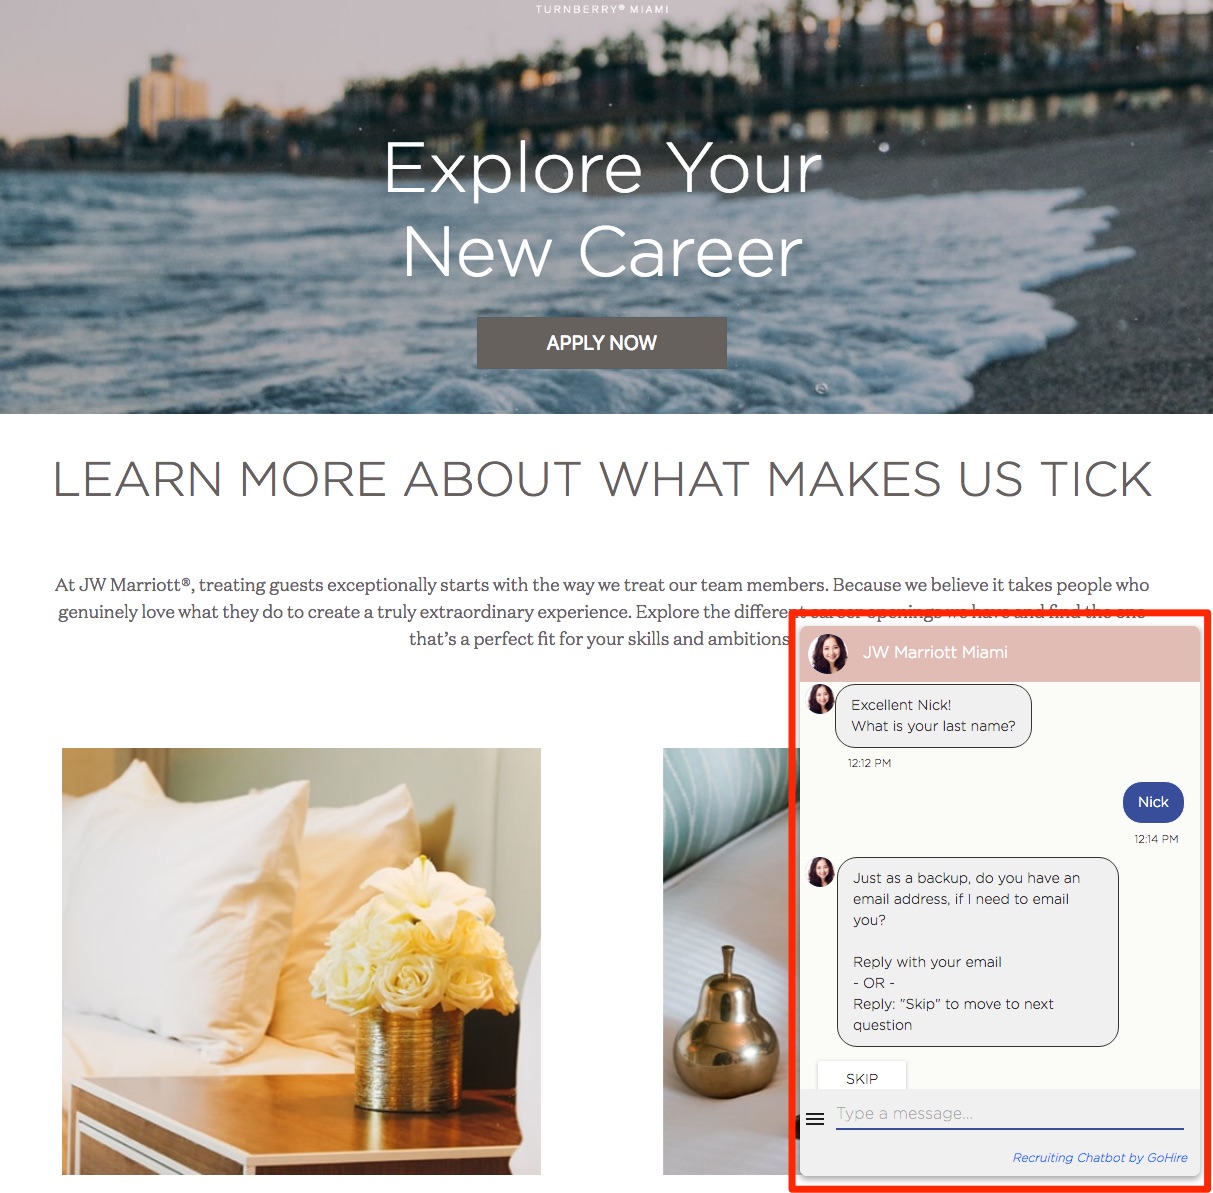Image resolution: width=1213 pixels, height=1193 pixels.
Task: Click the SKIP quick reply button
Action: coord(862,1077)
